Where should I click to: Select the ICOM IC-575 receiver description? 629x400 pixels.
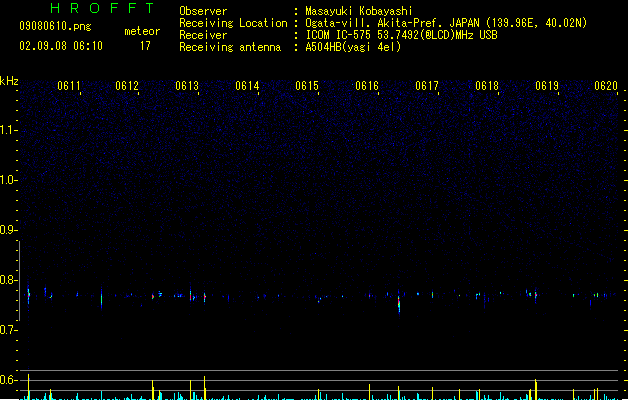pos(401,35)
